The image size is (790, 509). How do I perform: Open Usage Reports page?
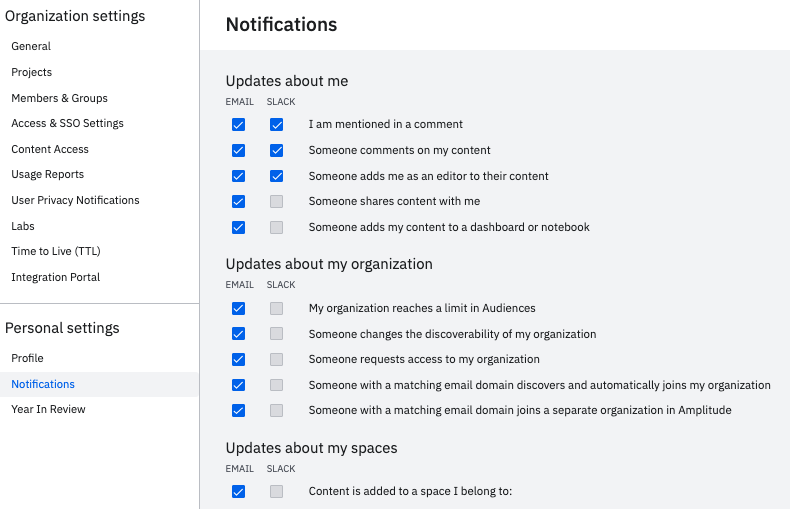(48, 174)
